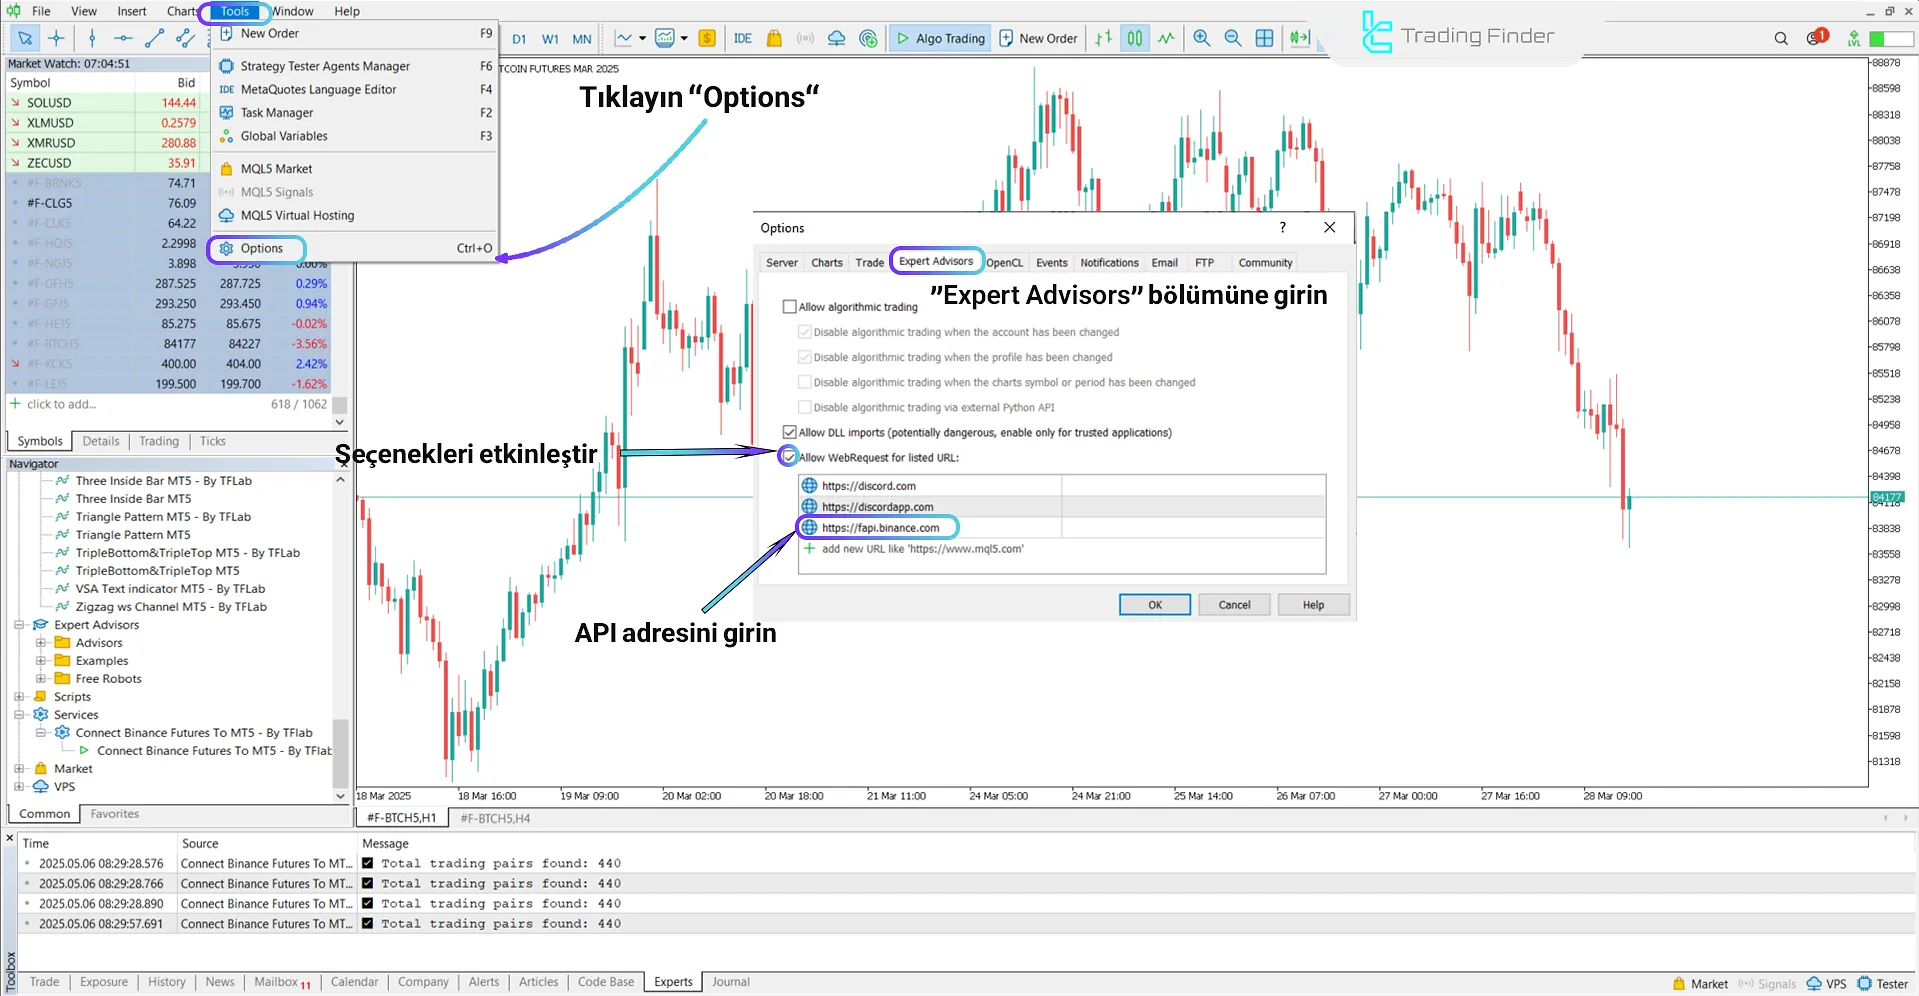
Task: Open the MQL5 Market via the bag icon
Action: coord(774,38)
